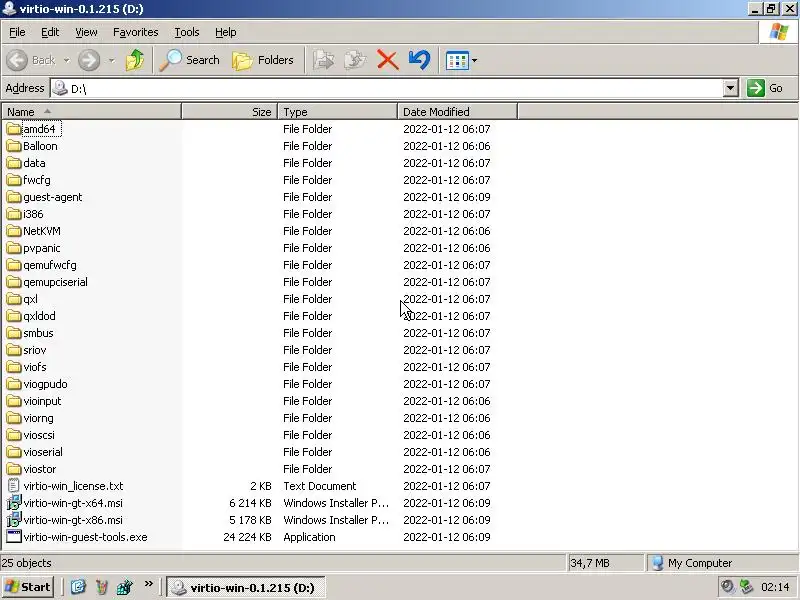The width and height of the screenshot is (800, 600).
Task: Select the qxl folder icon
Action: click(14, 299)
